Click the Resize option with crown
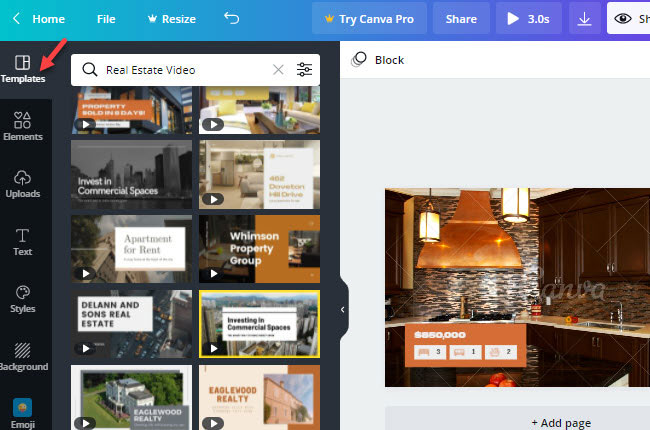The height and width of the screenshot is (430, 650). 172,19
